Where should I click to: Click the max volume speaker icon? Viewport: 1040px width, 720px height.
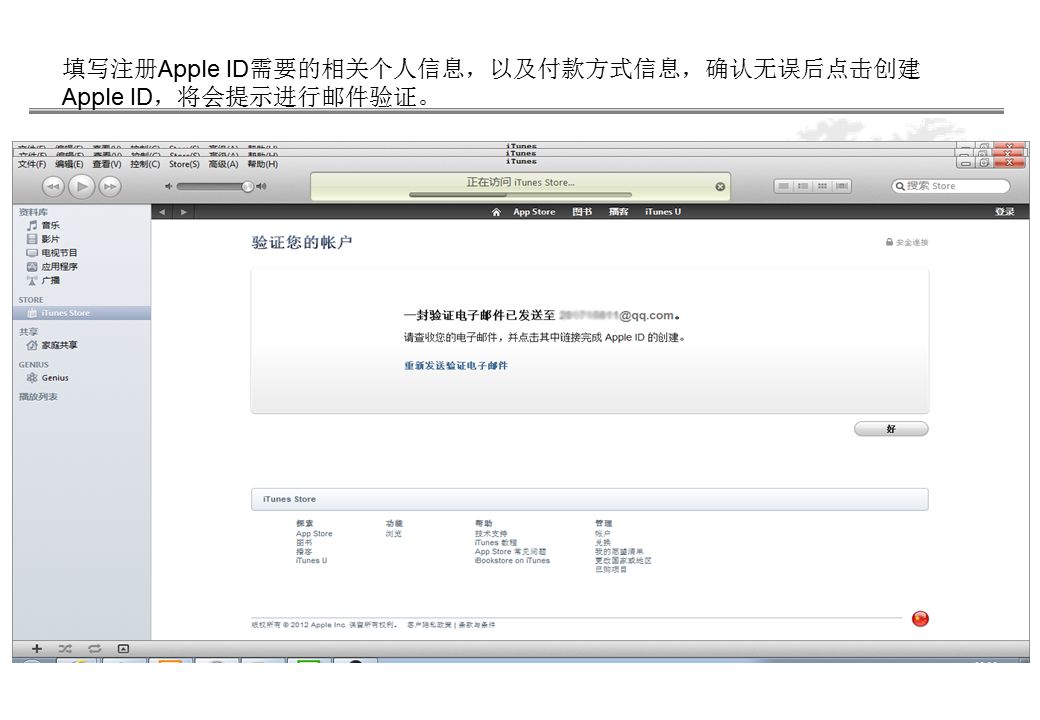pyautogui.click(x=261, y=187)
